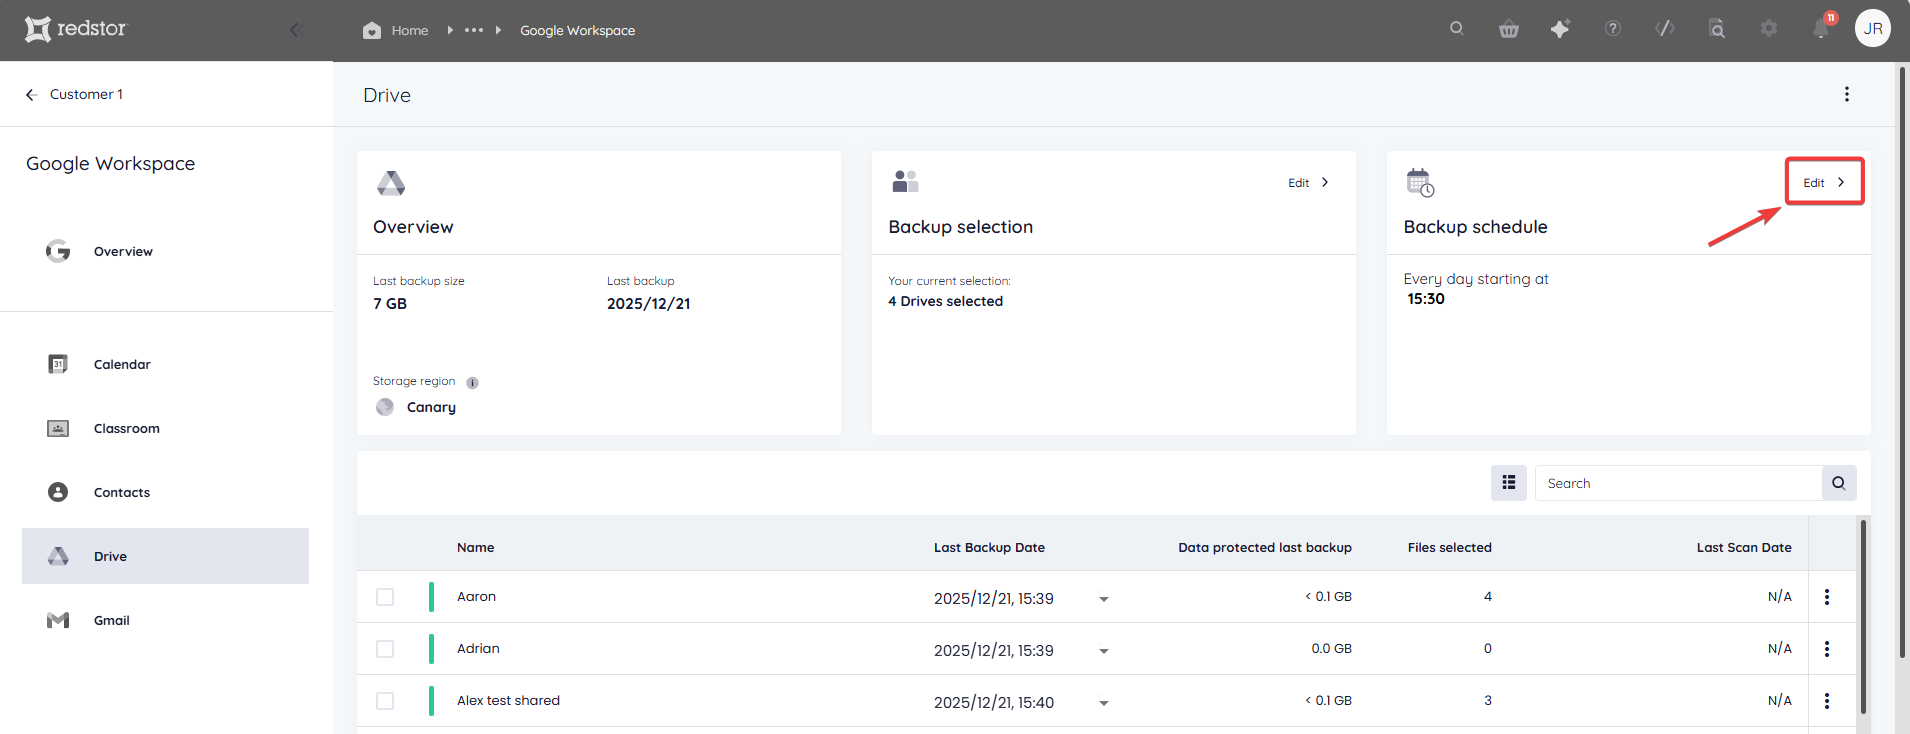The width and height of the screenshot is (1910, 734).
Task: Click the 4 Drives selected text
Action: pyautogui.click(x=945, y=301)
